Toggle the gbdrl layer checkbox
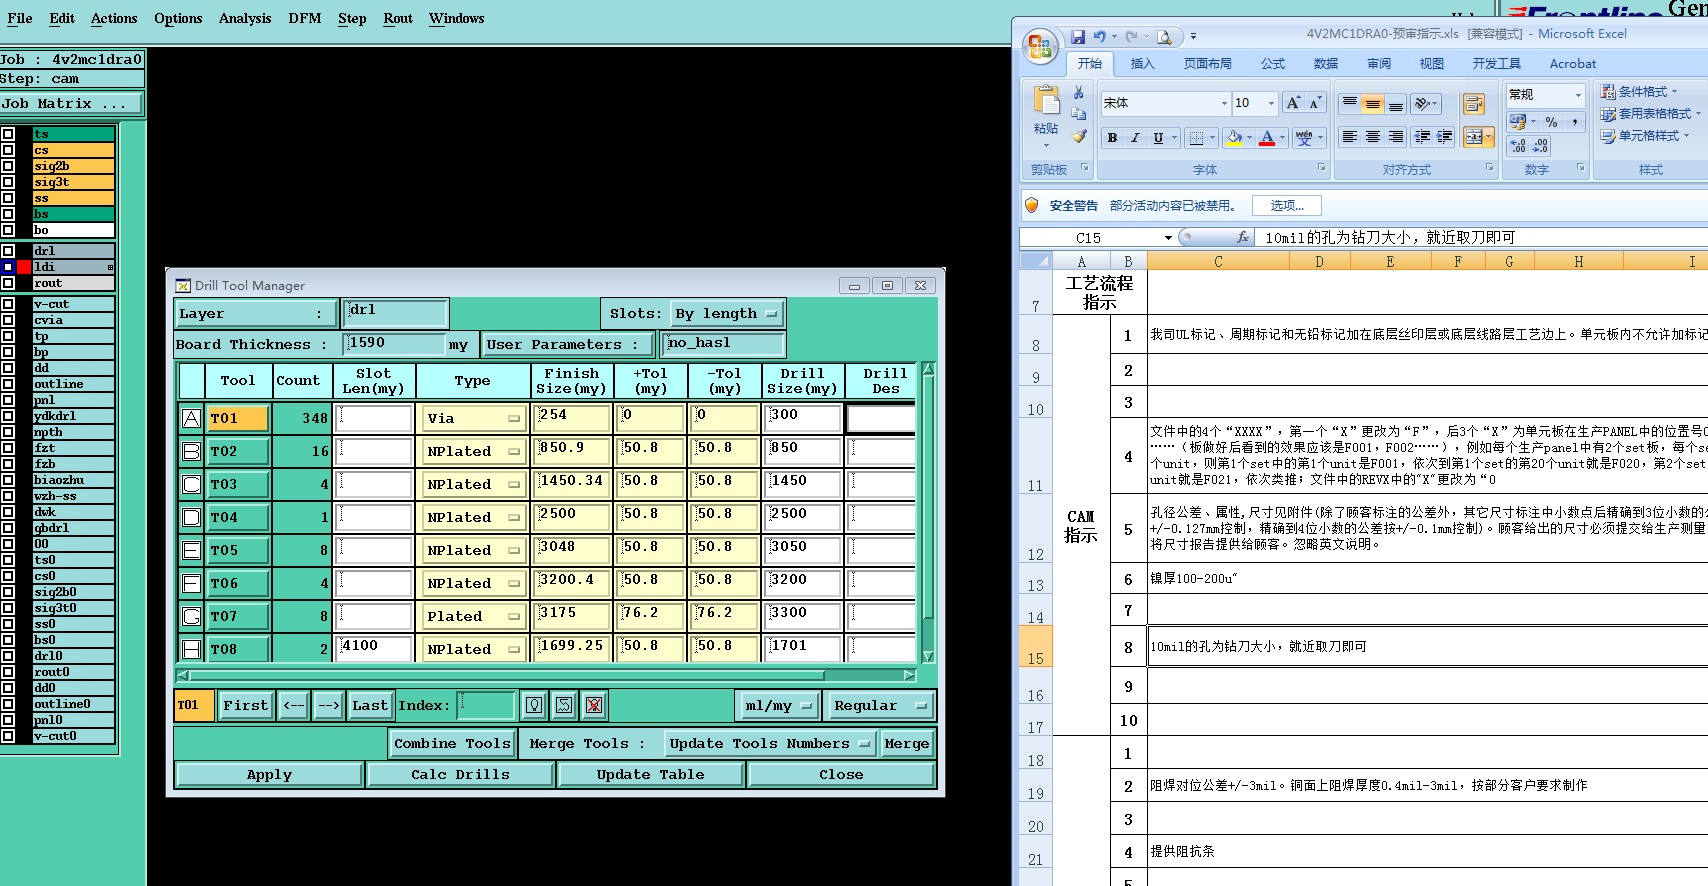 8,528
